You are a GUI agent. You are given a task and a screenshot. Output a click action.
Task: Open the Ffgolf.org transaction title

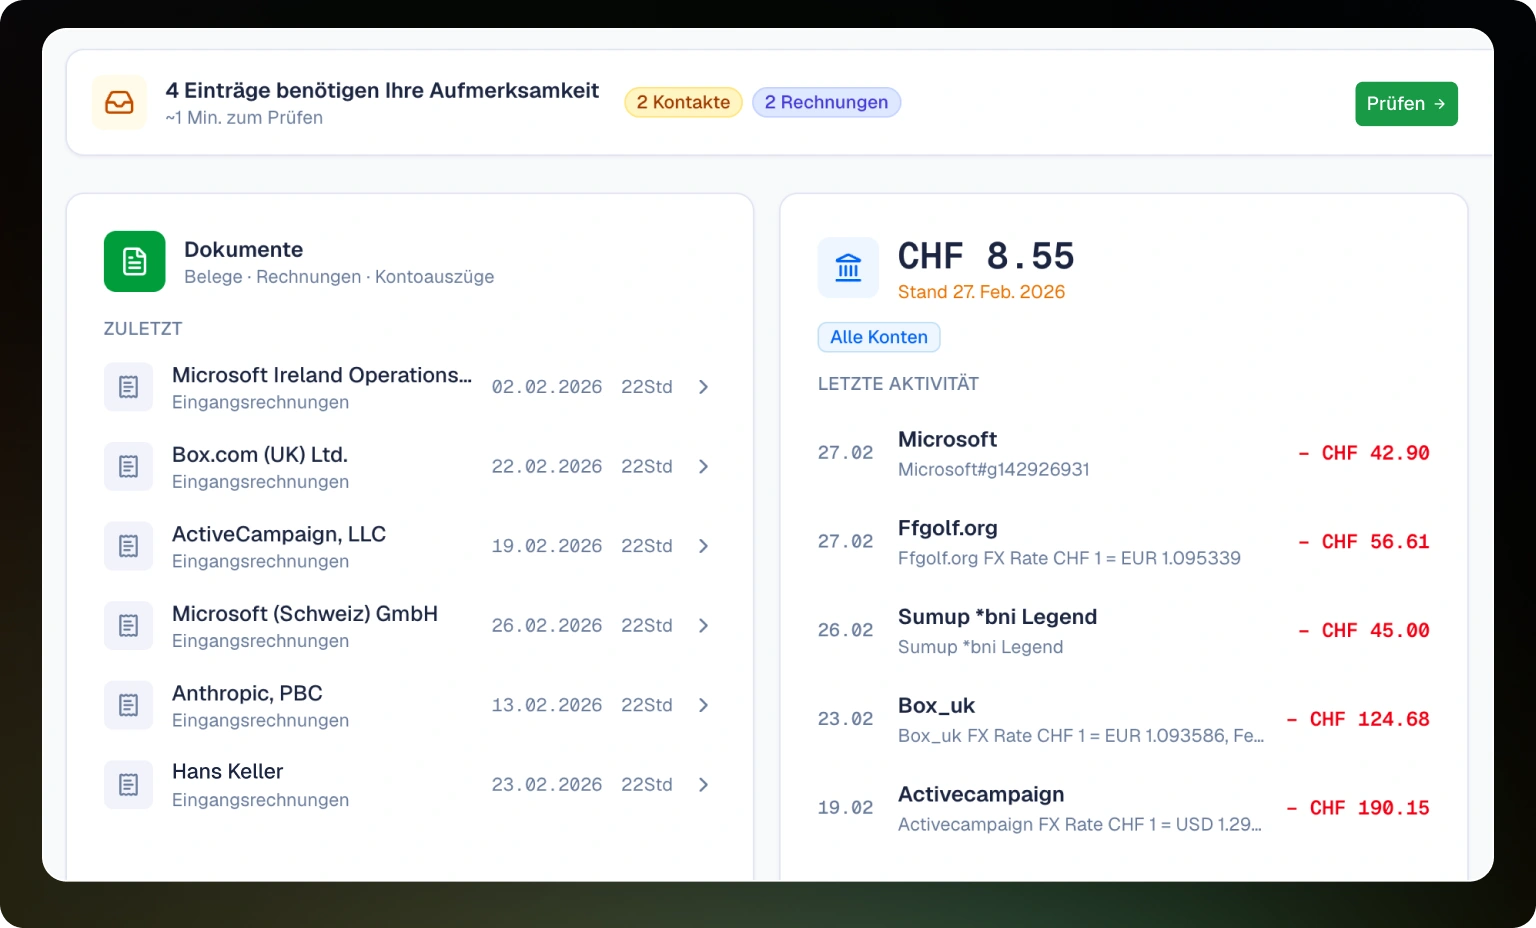coord(947,528)
